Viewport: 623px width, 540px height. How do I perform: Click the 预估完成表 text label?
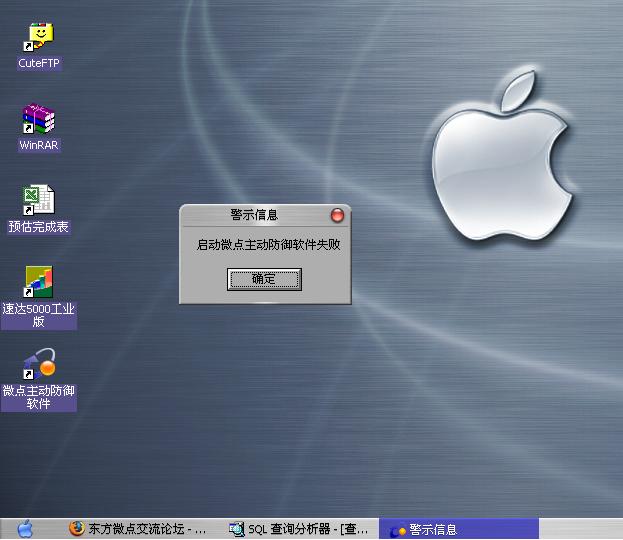point(39,227)
